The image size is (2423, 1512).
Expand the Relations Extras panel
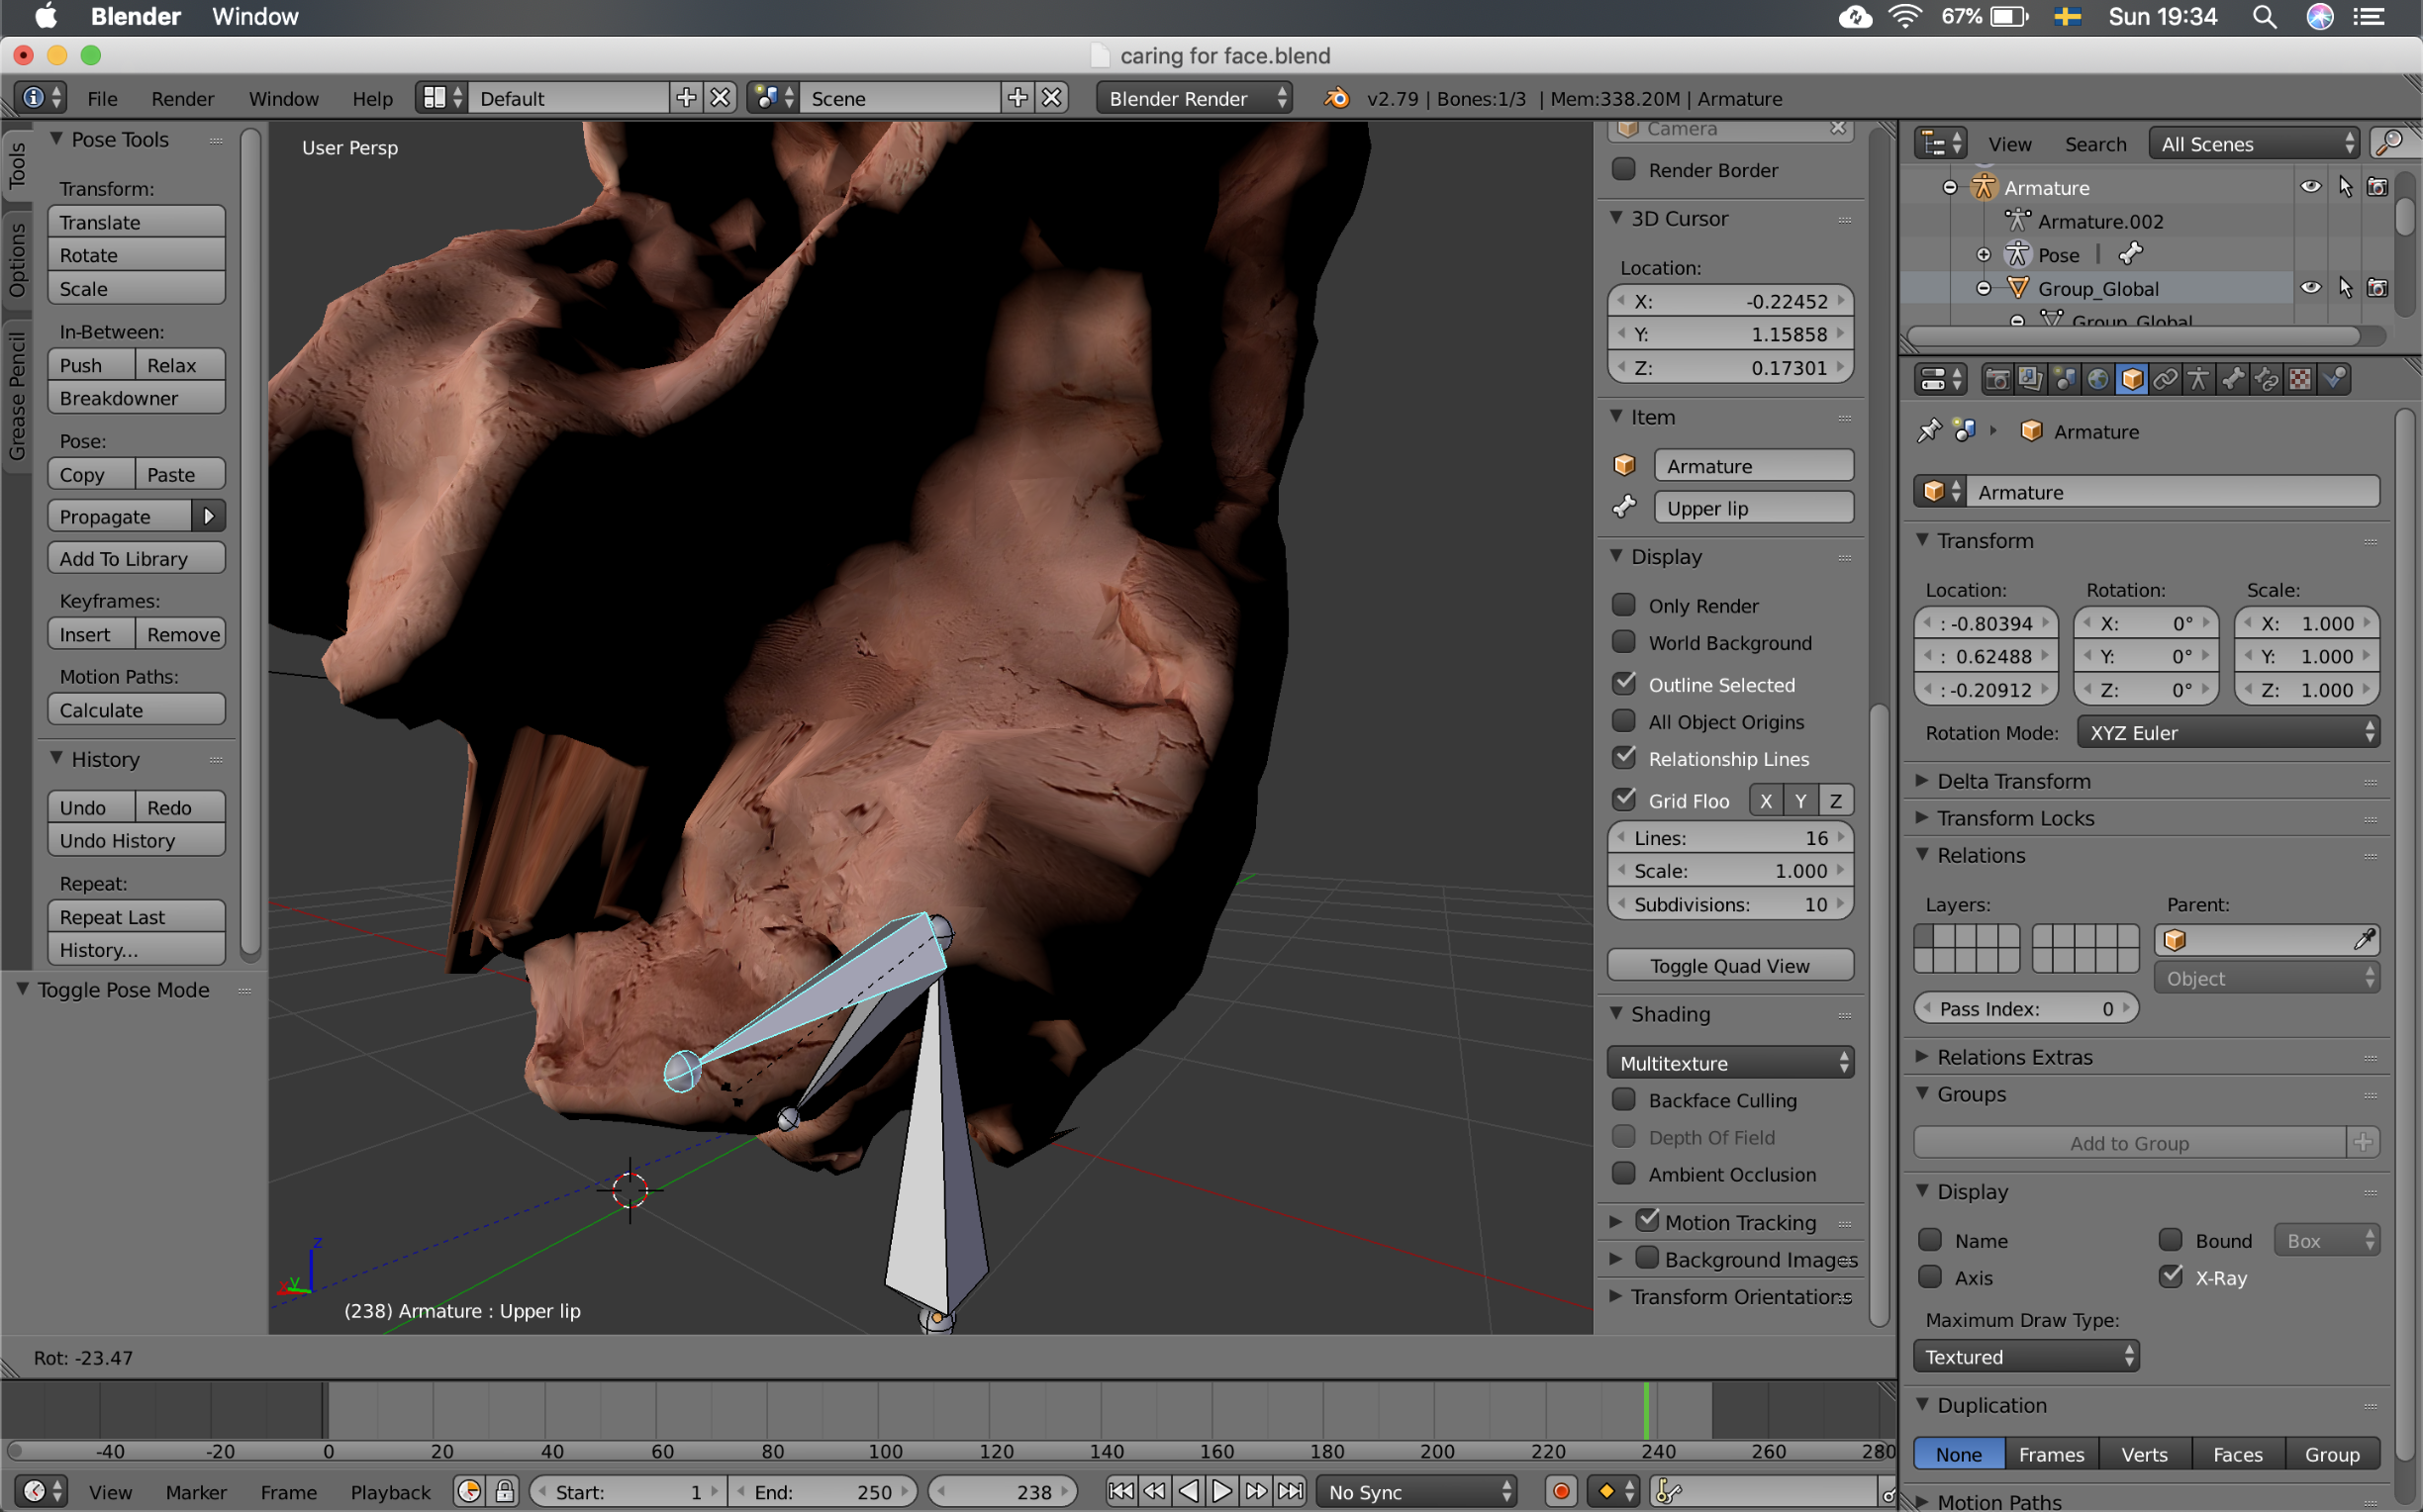pos(2015,1057)
